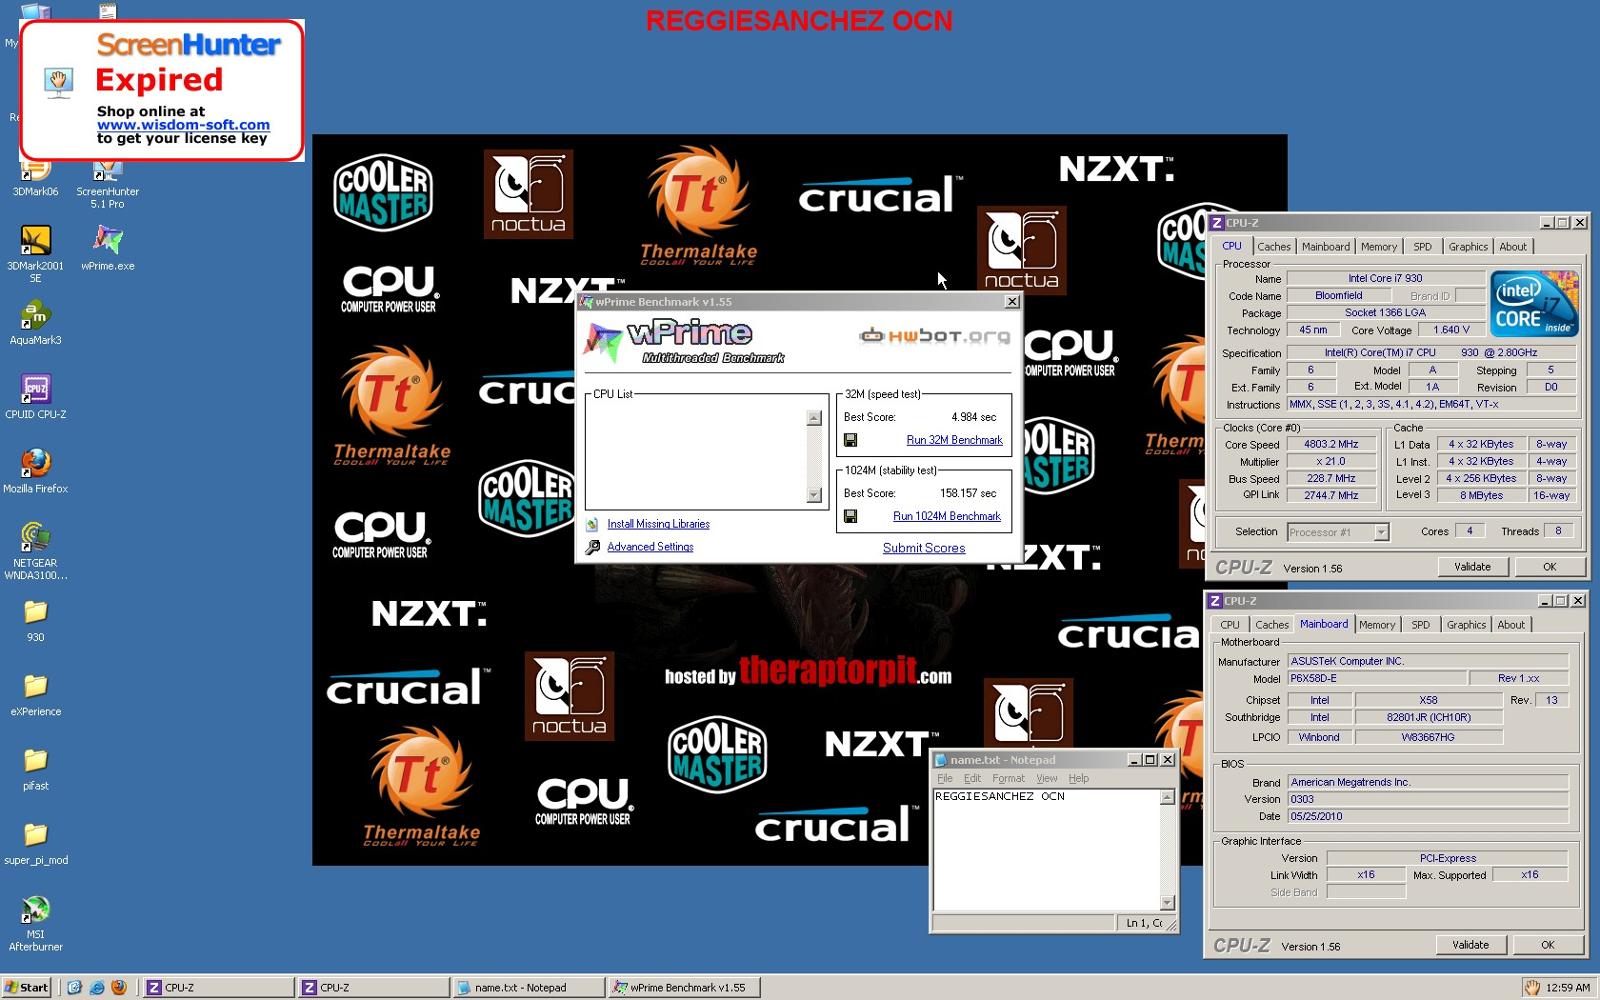The width and height of the screenshot is (1600, 1000).
Task: Click the Internet Explorer quick launch icon
Action: tap(97, 987)
